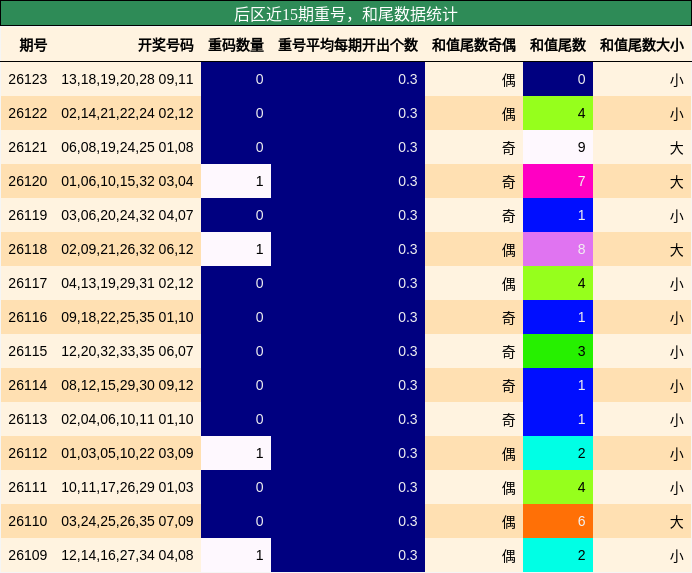This screenshot has width=692, height=573.
Task: Click 重码数量 cell 0 in row 26115
Action: [x=236, y=351]
